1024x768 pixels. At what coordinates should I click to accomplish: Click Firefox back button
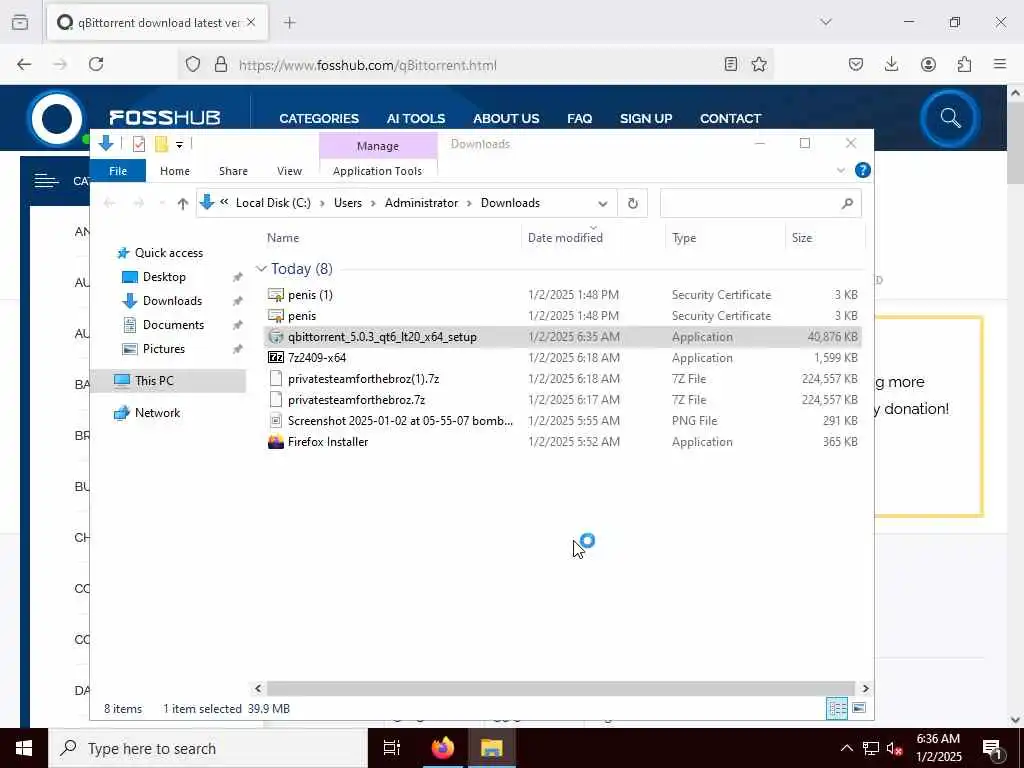click(x=24, y=64)
